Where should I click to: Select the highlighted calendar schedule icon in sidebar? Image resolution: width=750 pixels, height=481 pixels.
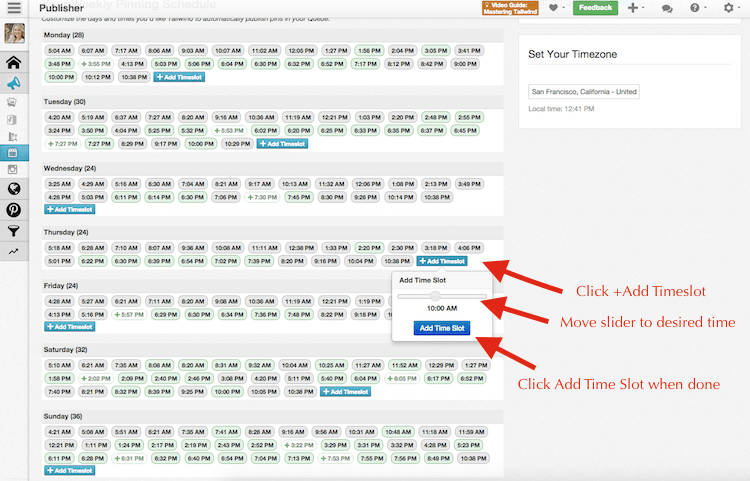pos(14,153)
